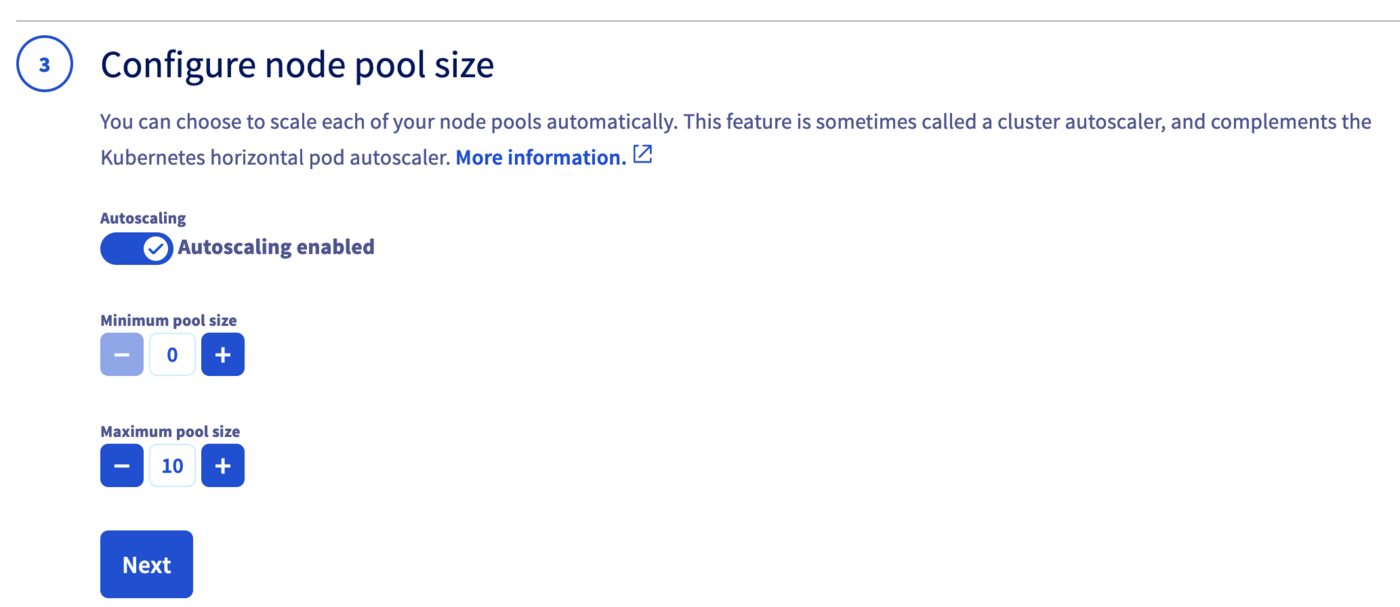Image resolution: width=1400 pixels, height=607 pixels.
Task: Click the circled step number 3 indicator
Action: coord(44,63)
